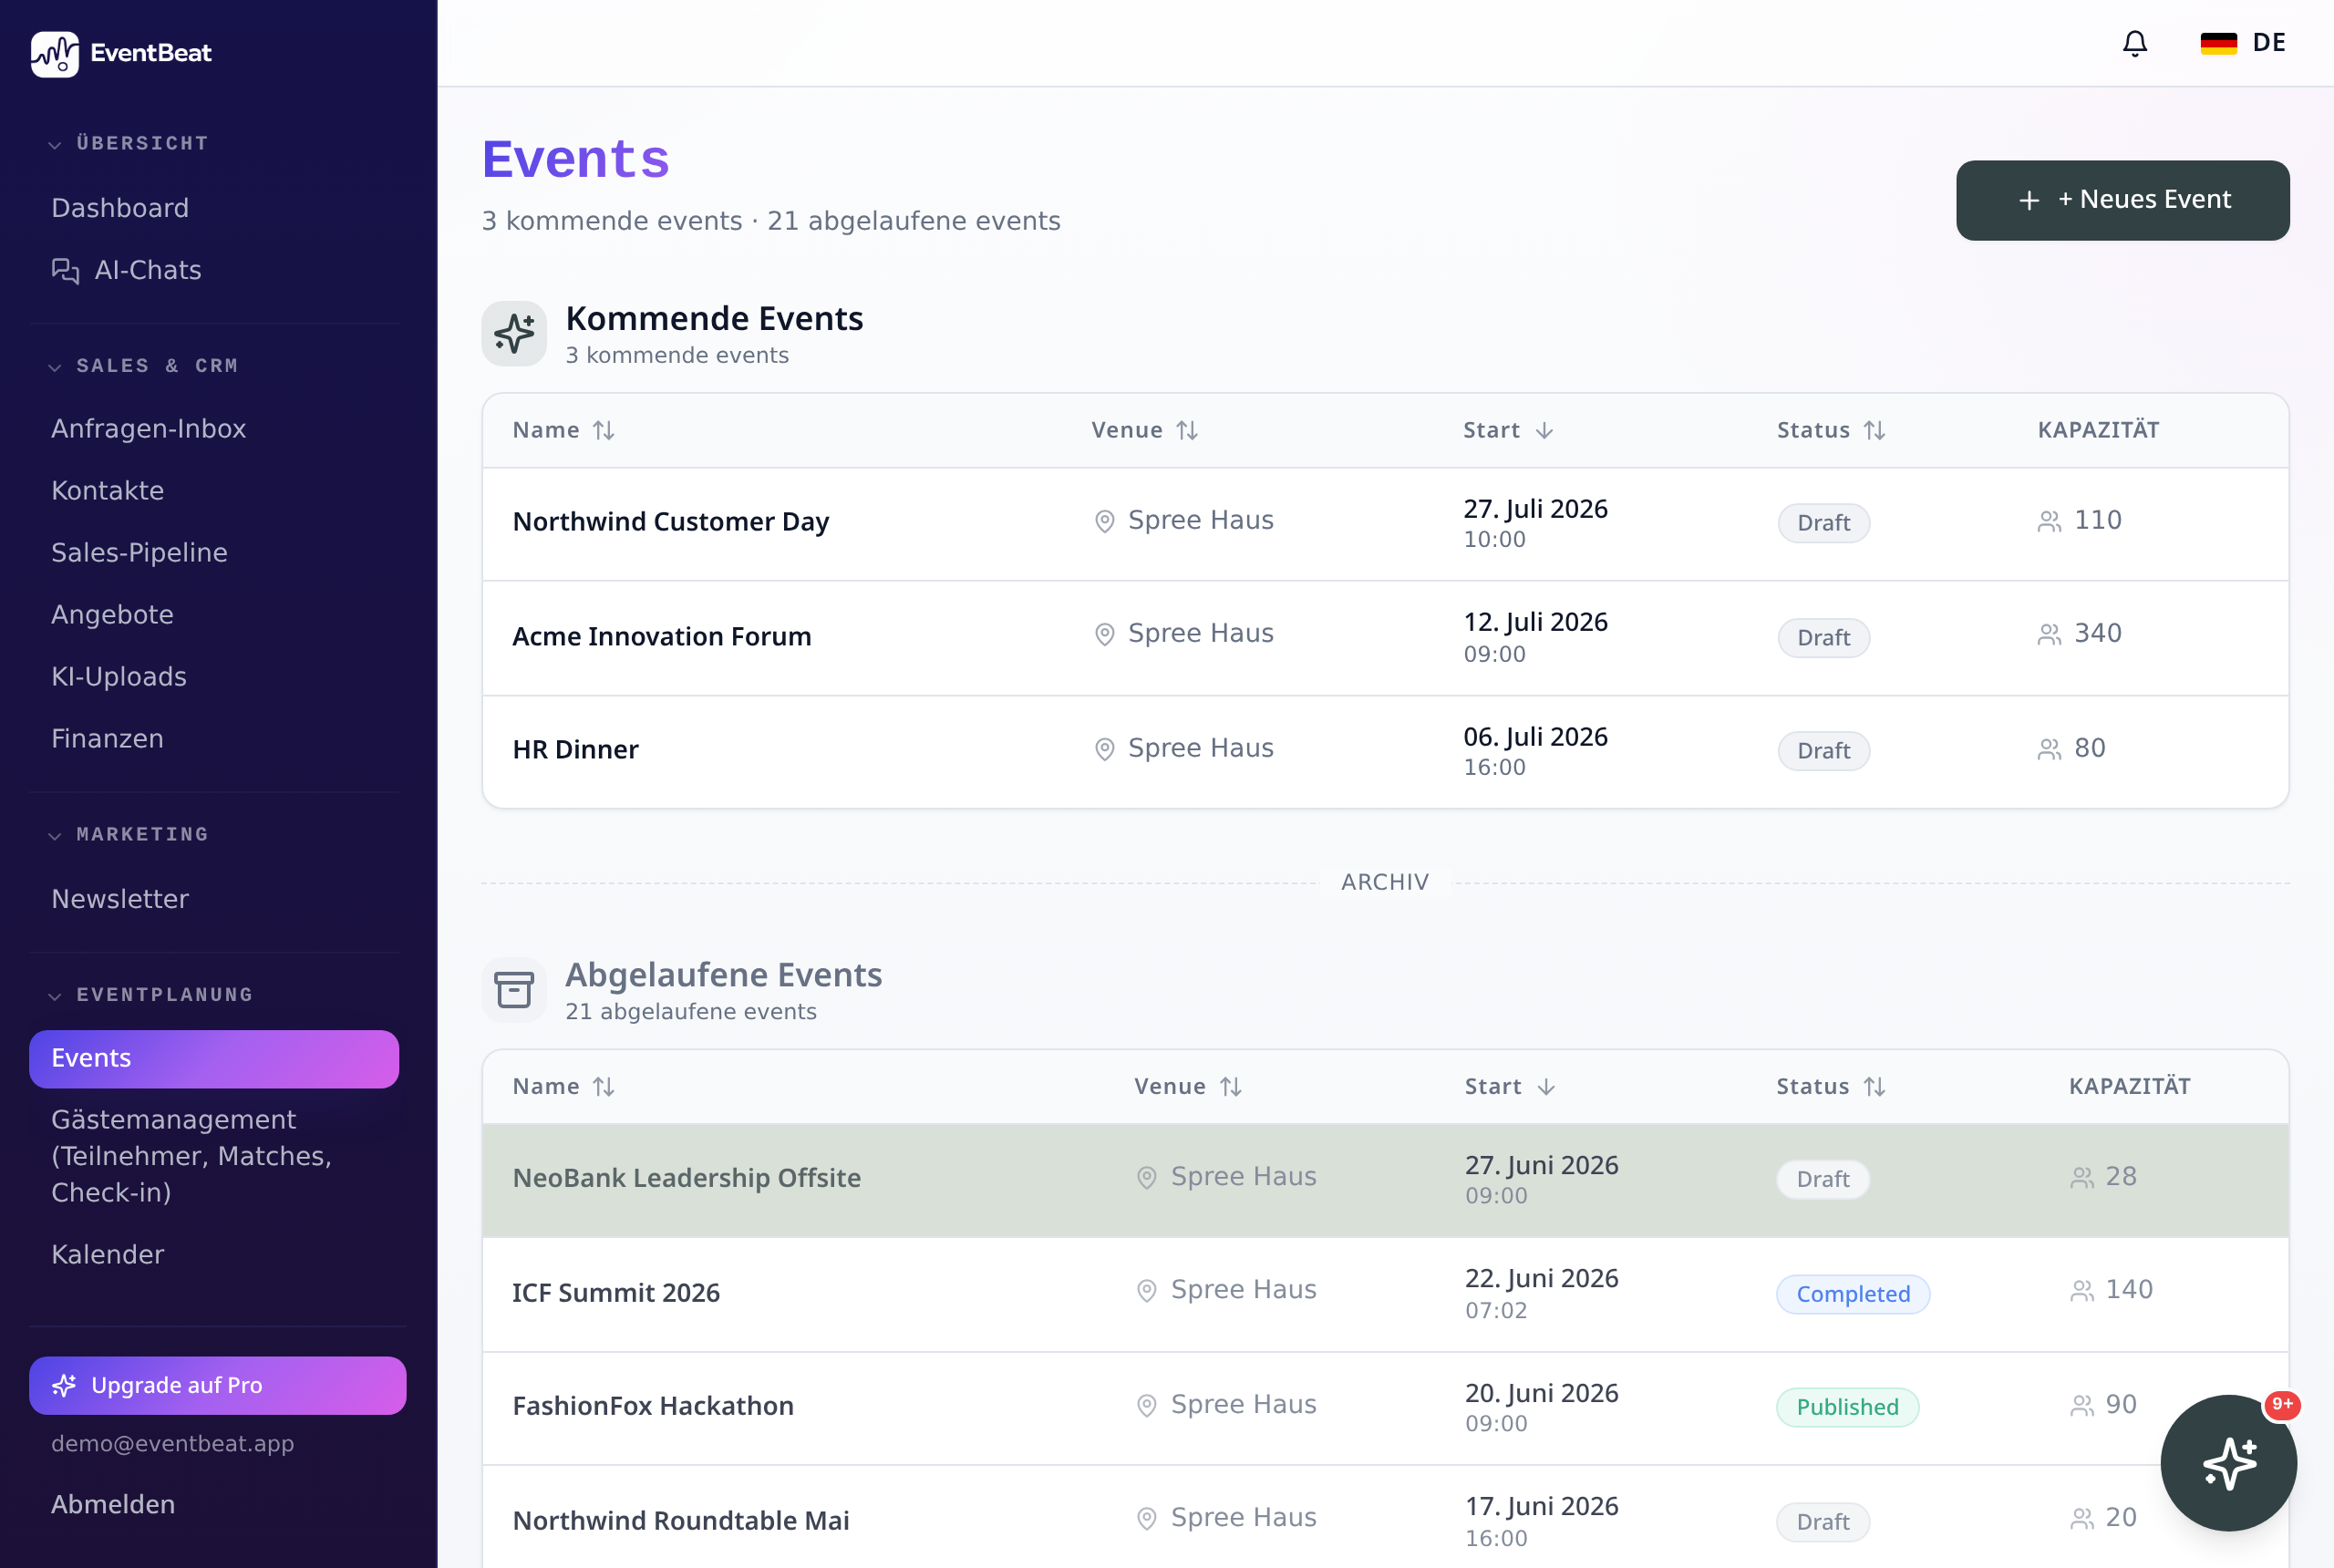Sort archived events by Venue arrows

click(1230, 1087)
